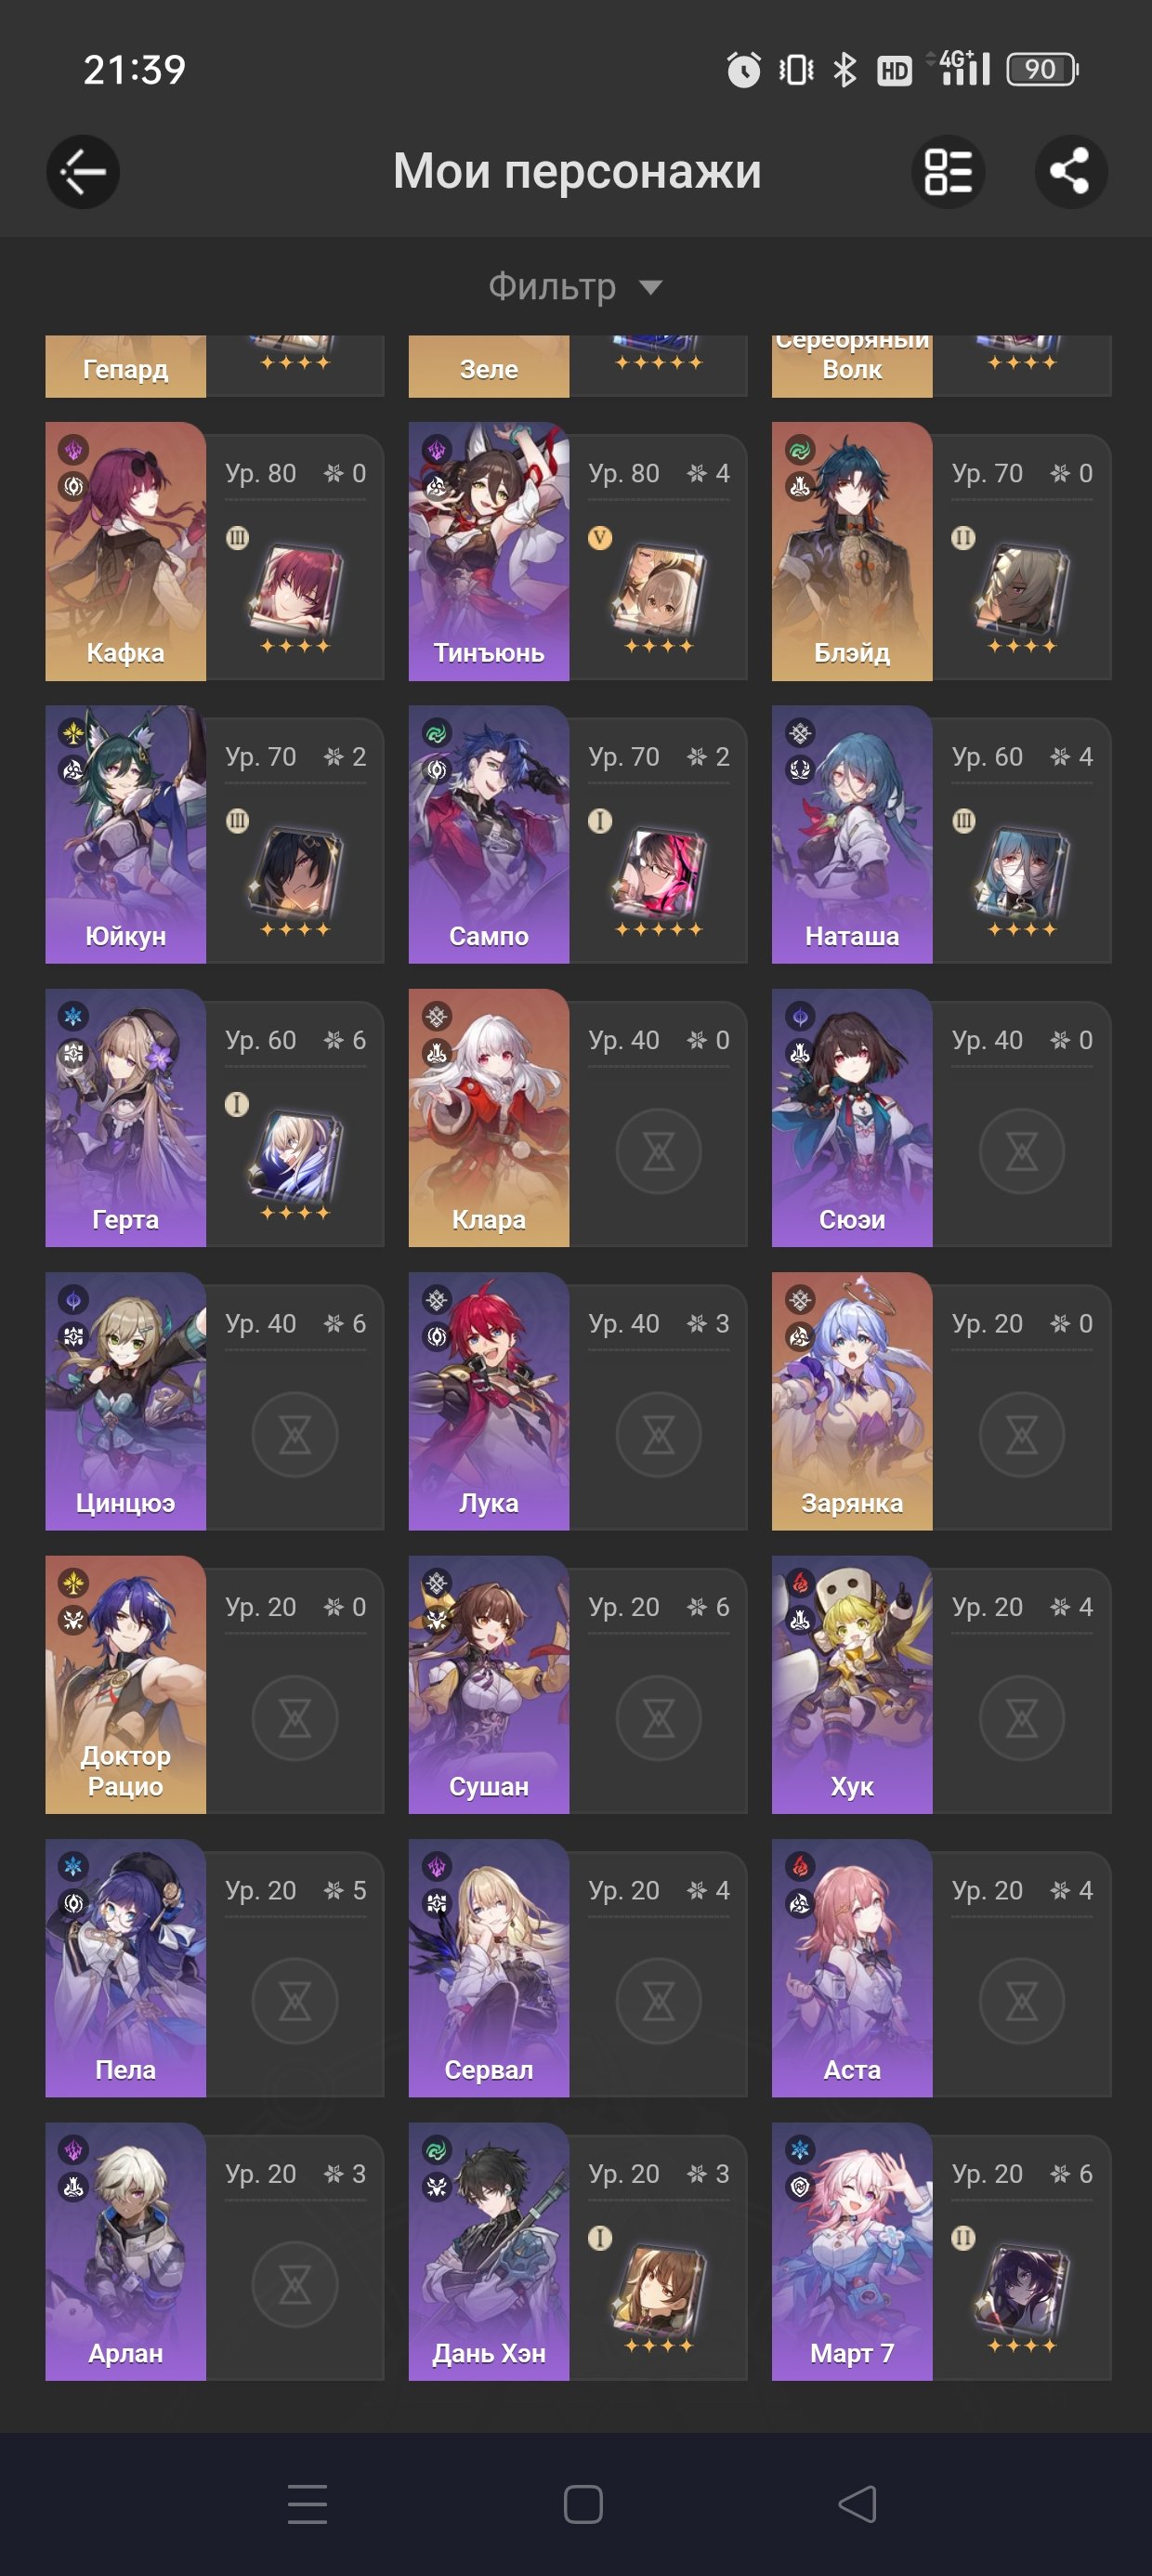Tap Сюзи's empty light cone slot
1152x2576 pixels.
pyautogui.click(x=1021, y=1151)
